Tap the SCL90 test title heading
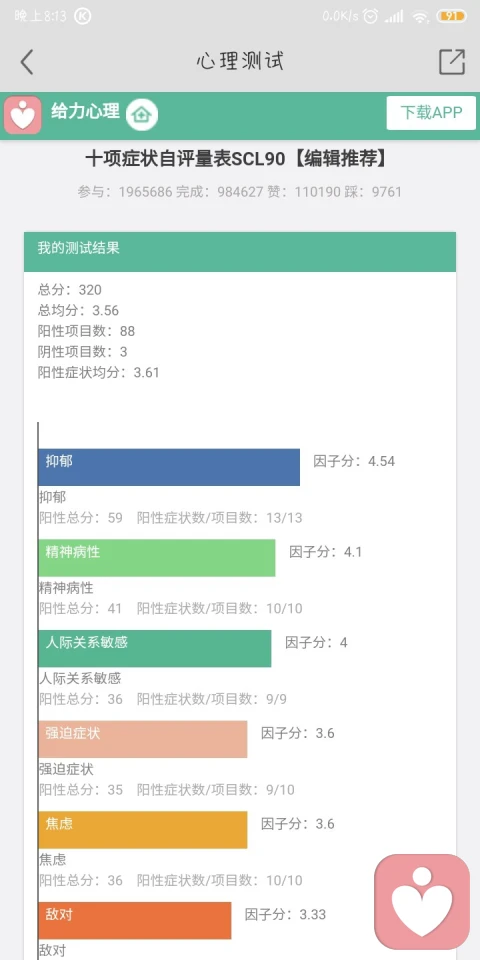The width and height of the screenshot is (480, 960). [x=236, y=160]
